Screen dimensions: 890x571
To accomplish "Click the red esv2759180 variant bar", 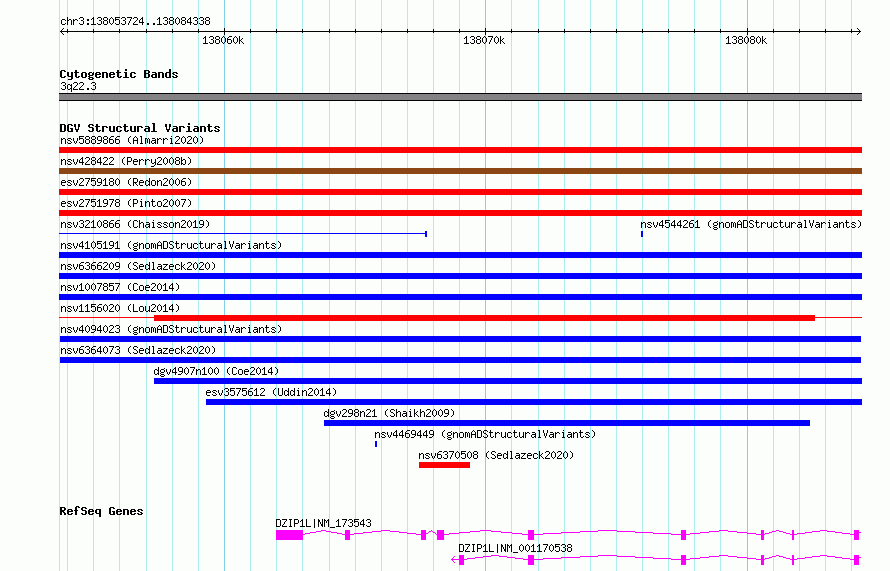I will pos(460,192).
